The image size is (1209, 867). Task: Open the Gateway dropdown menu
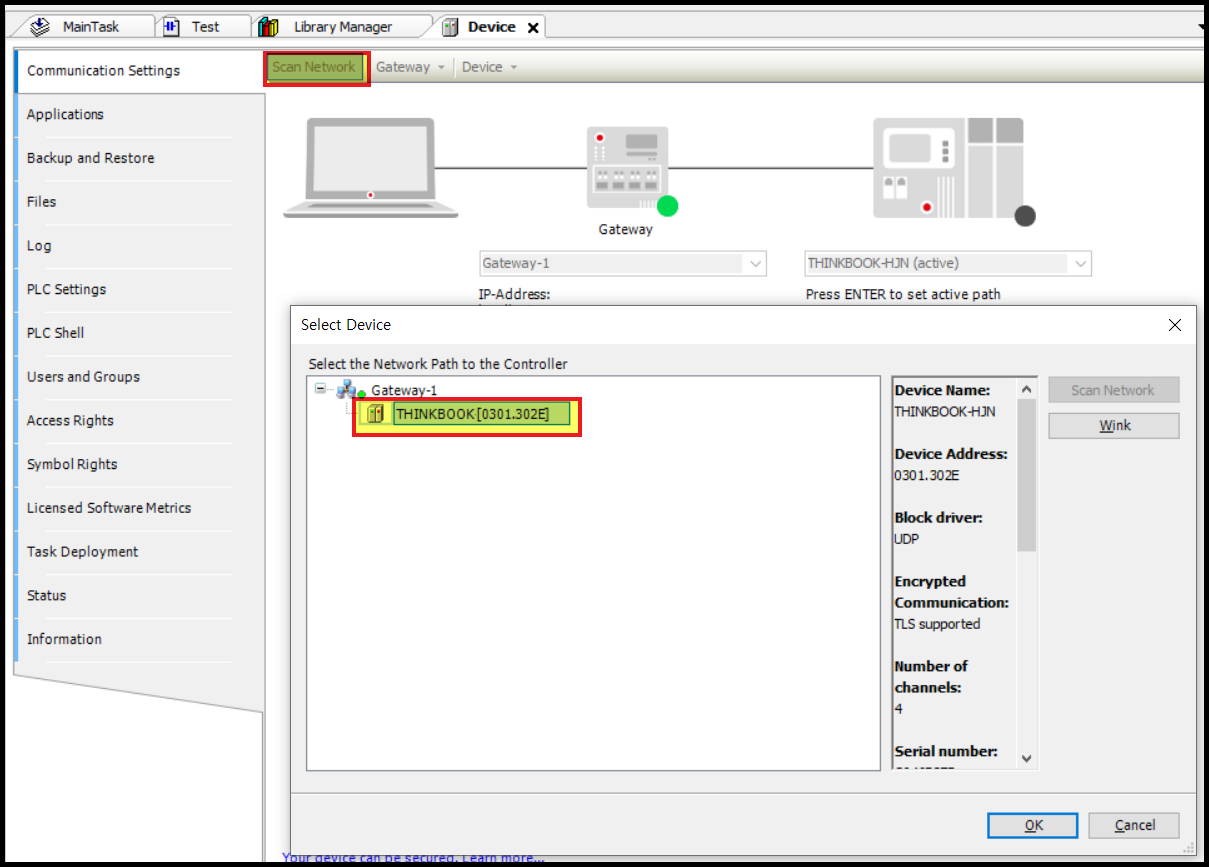pyautogui.click(x=410, y=67)
